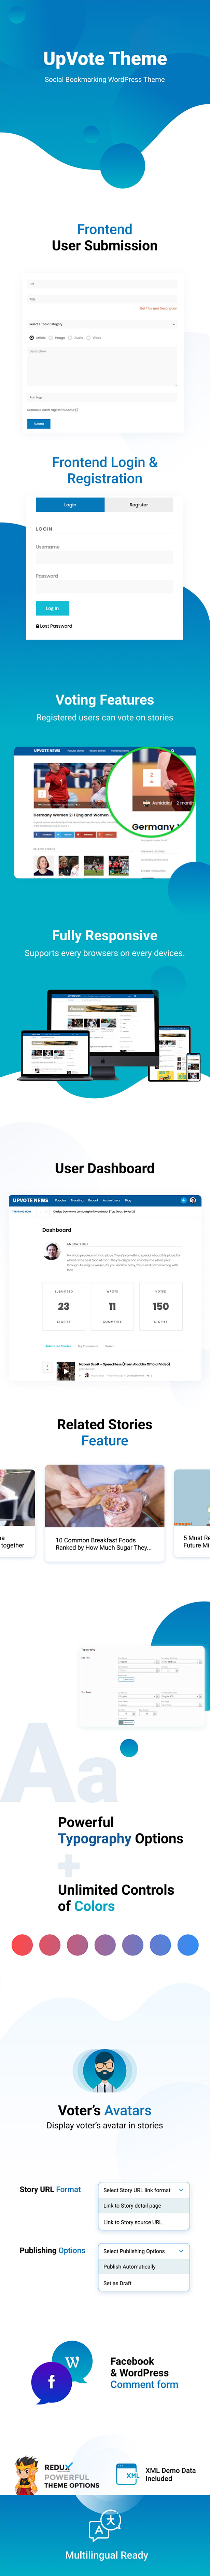The height and width of the screenshot is (2576, 210).
Task: Switch to the Register tab
Action: click(x=139, y=505)
